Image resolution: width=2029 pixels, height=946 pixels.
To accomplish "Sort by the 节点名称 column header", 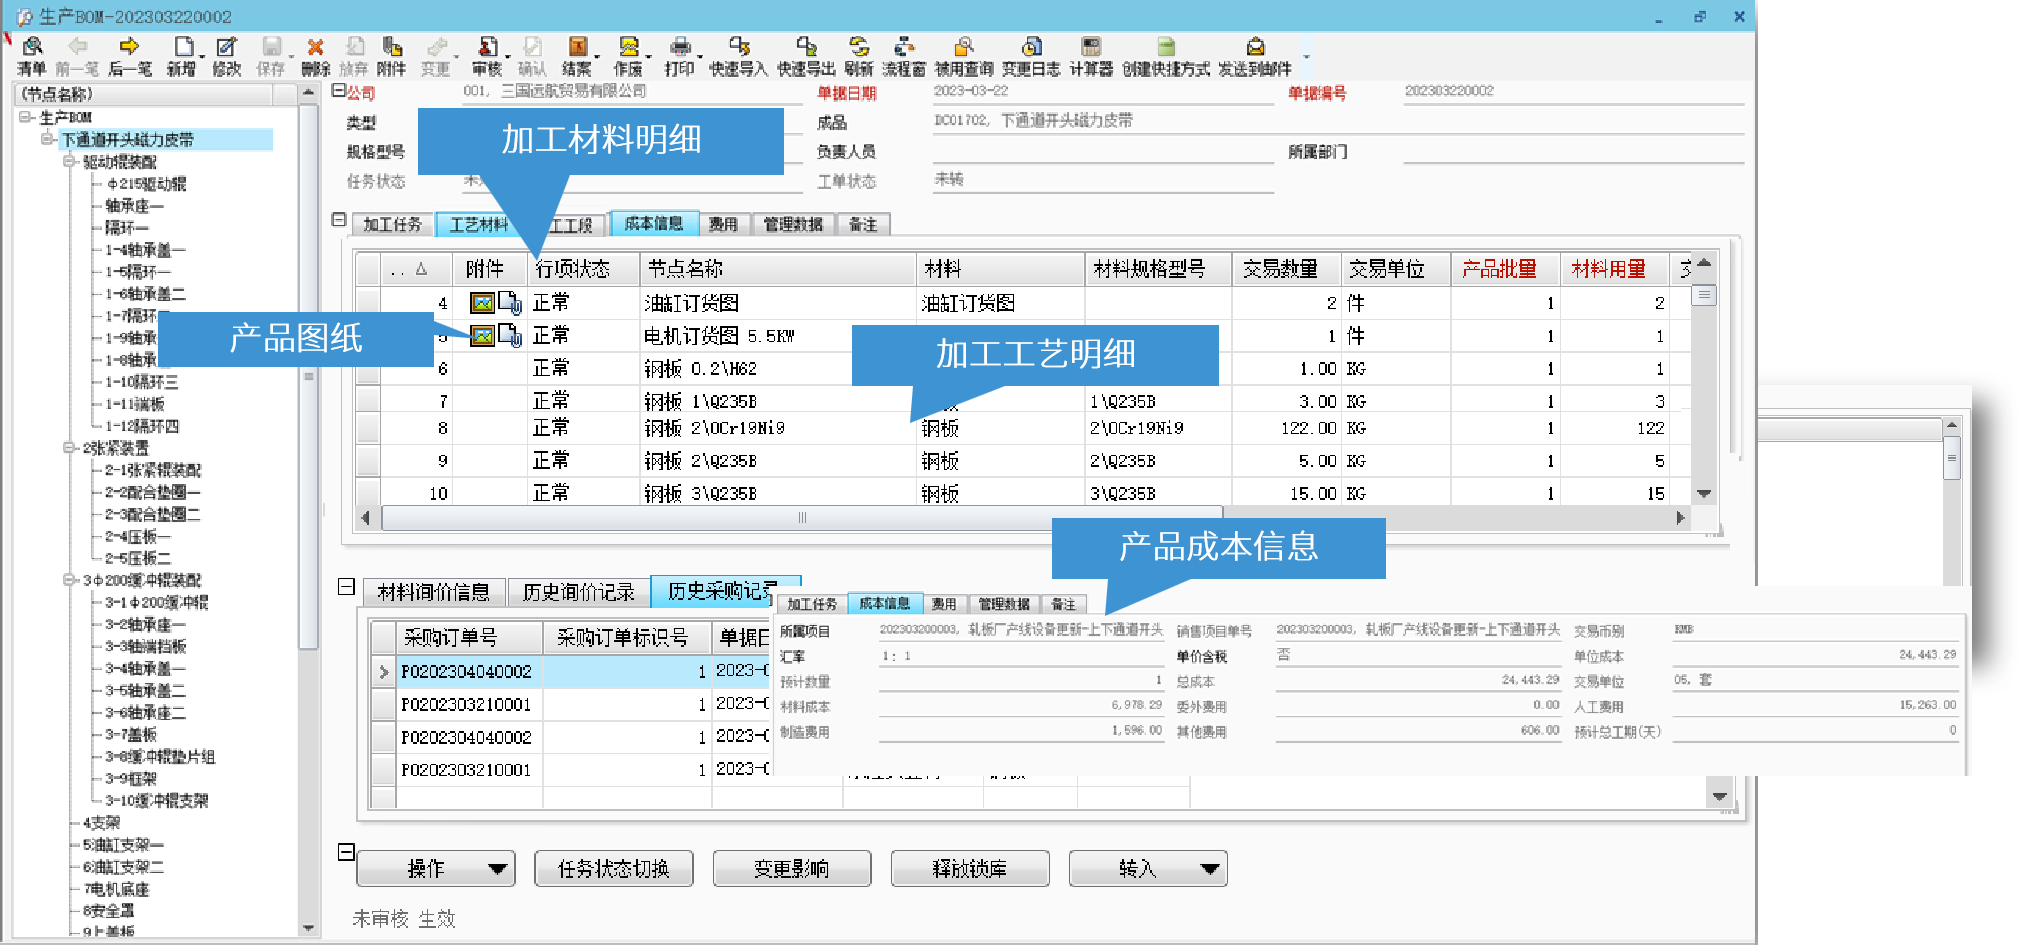I will point(777,268).
